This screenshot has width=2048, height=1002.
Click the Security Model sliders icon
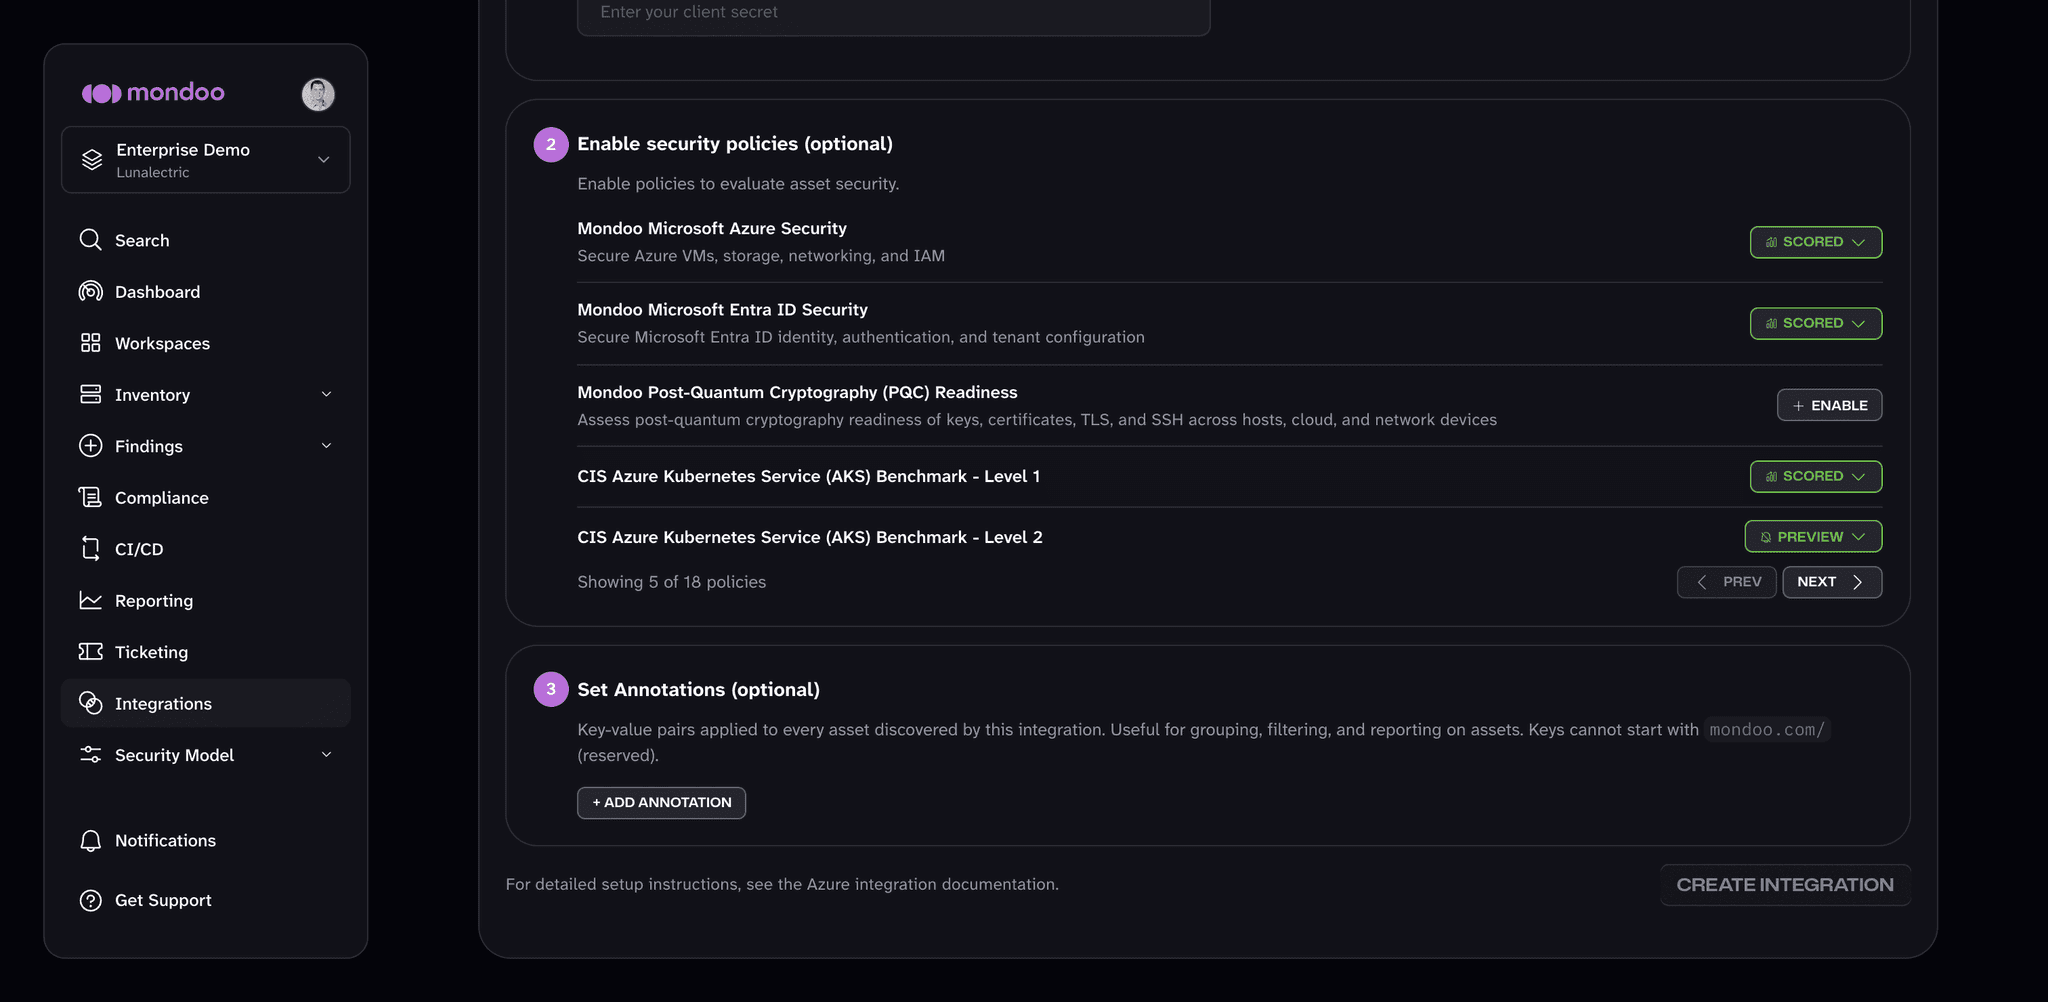click(90, 755)
